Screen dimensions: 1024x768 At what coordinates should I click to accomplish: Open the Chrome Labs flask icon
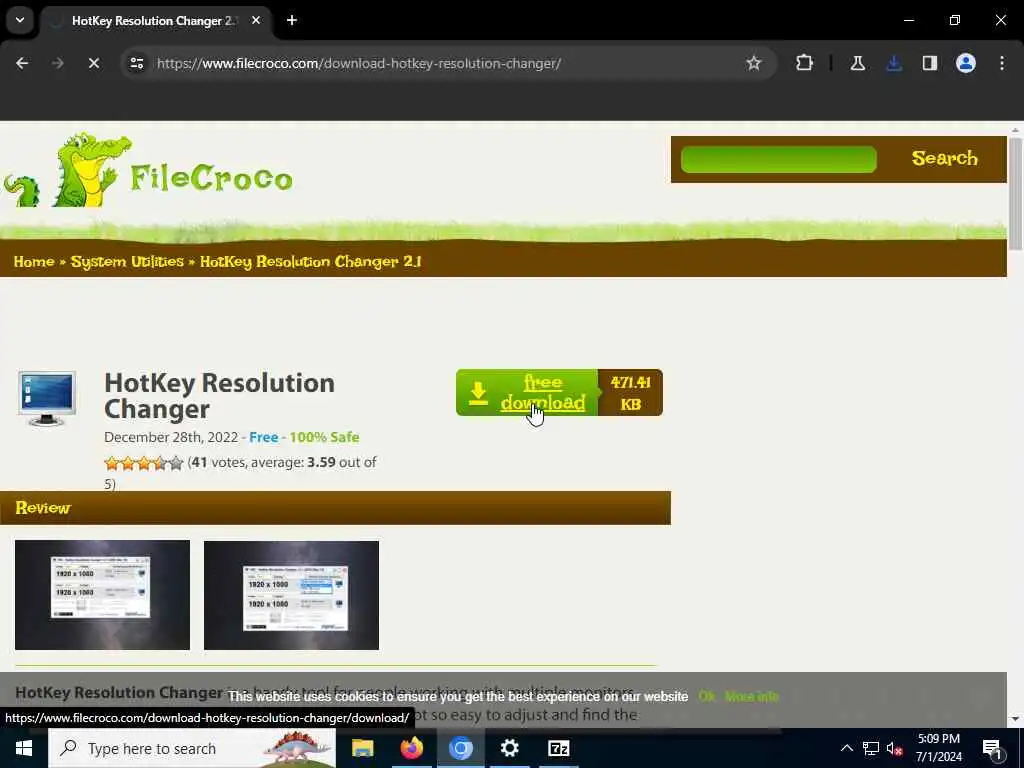(857, 63)
